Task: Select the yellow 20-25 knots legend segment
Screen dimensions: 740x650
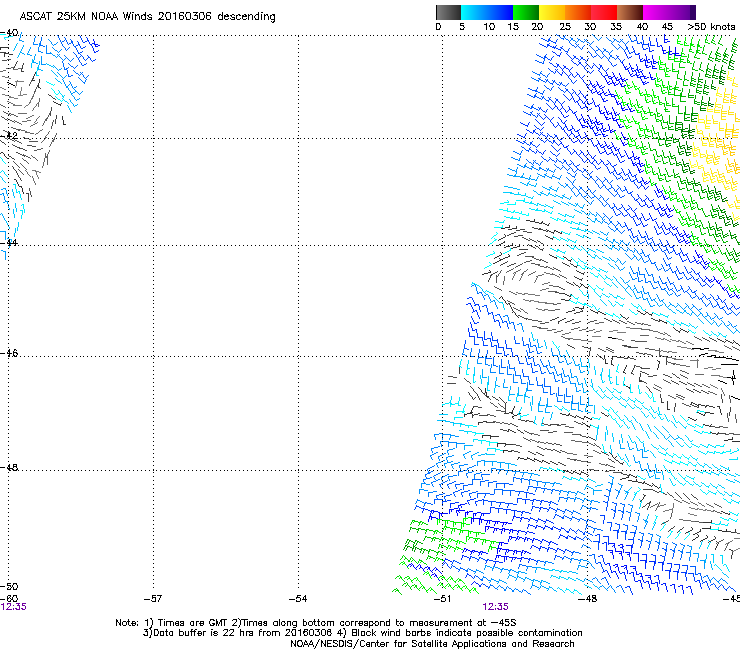Action: [552, 12]
